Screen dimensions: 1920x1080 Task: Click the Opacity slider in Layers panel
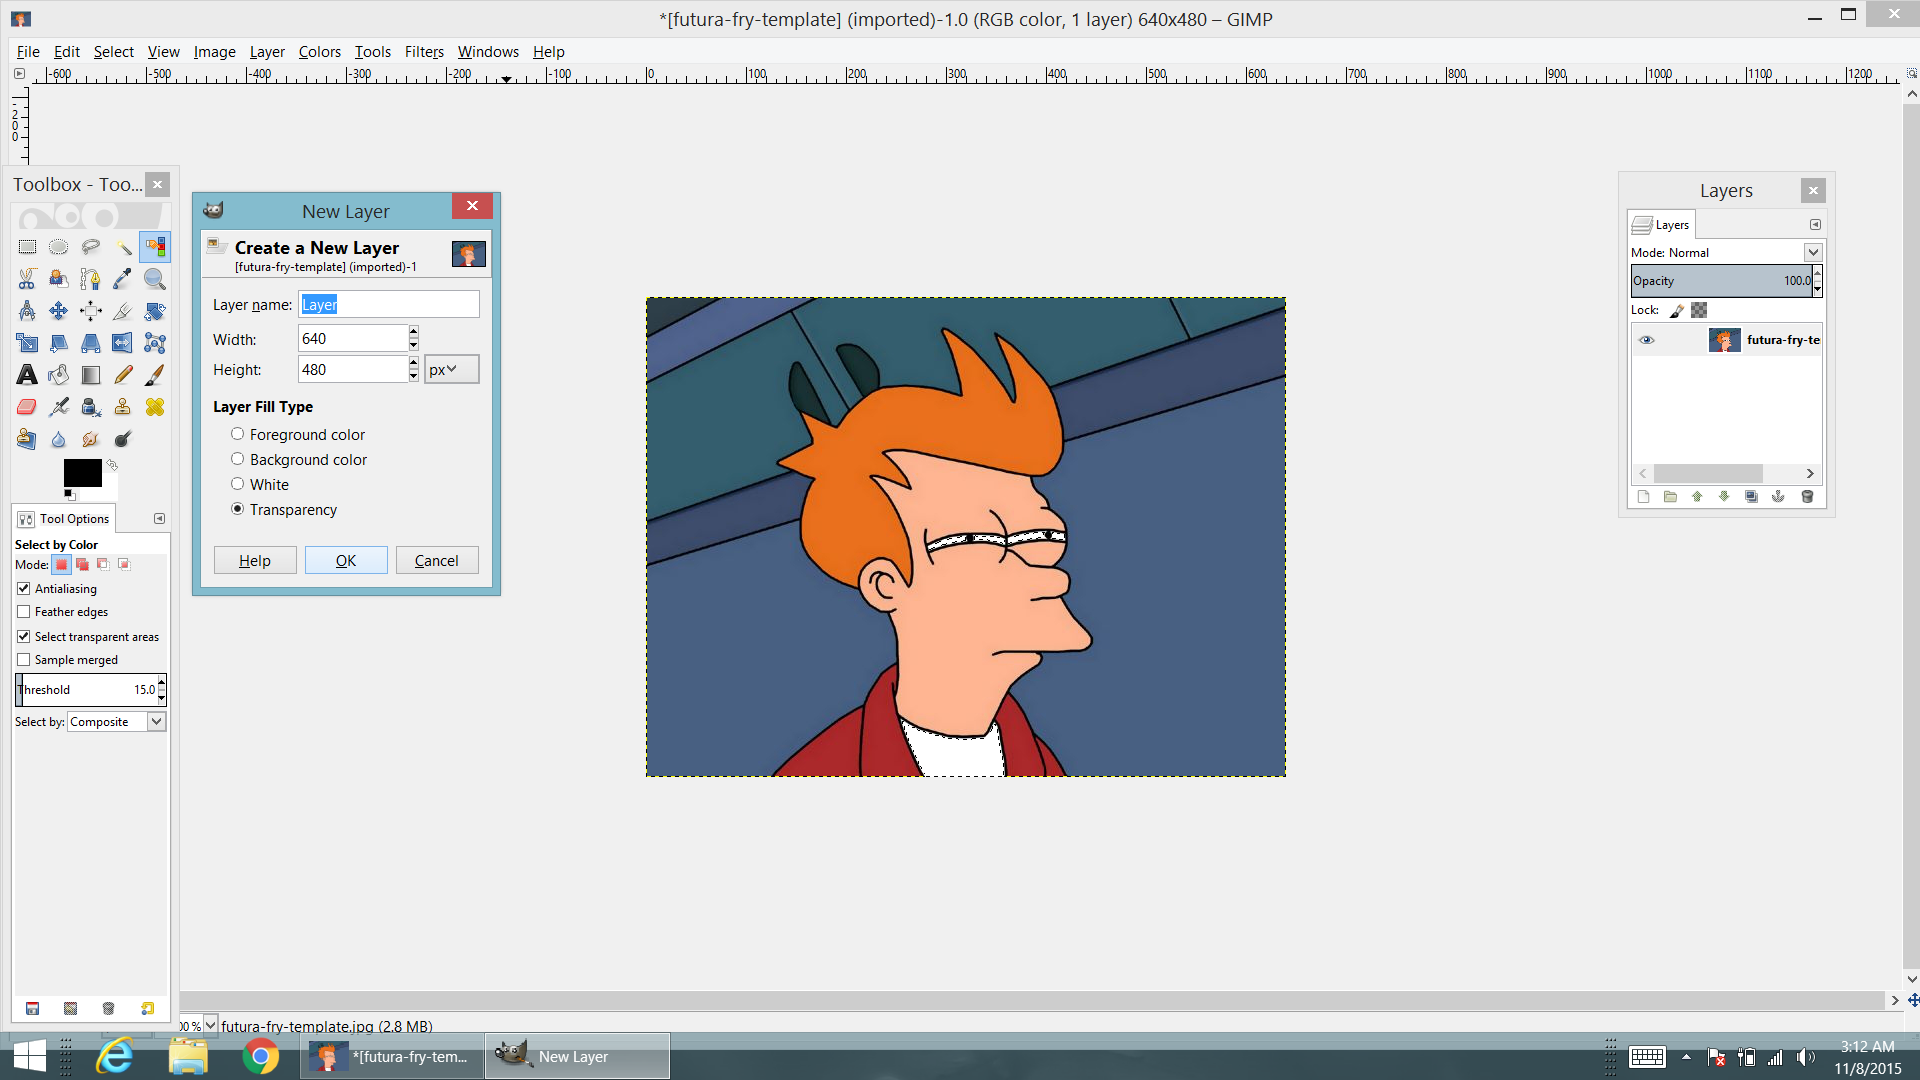click(1721, 281)
